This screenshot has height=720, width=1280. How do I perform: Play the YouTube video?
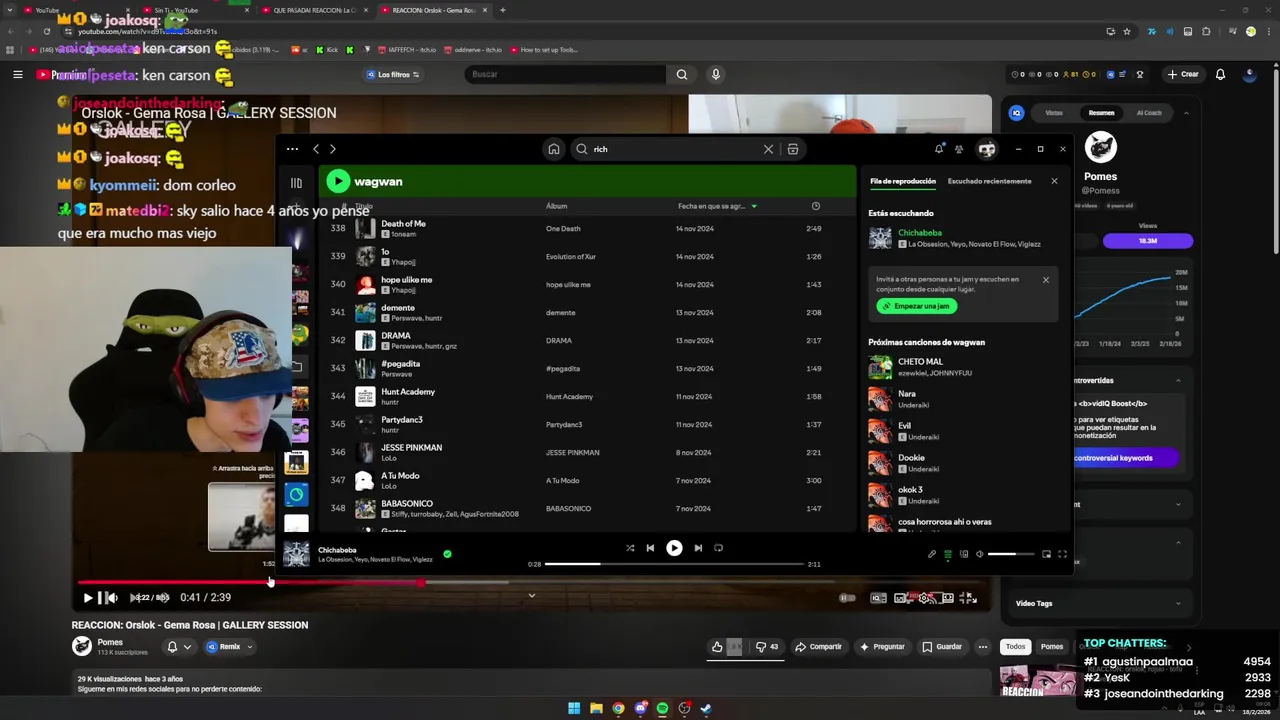click(88, 598)
